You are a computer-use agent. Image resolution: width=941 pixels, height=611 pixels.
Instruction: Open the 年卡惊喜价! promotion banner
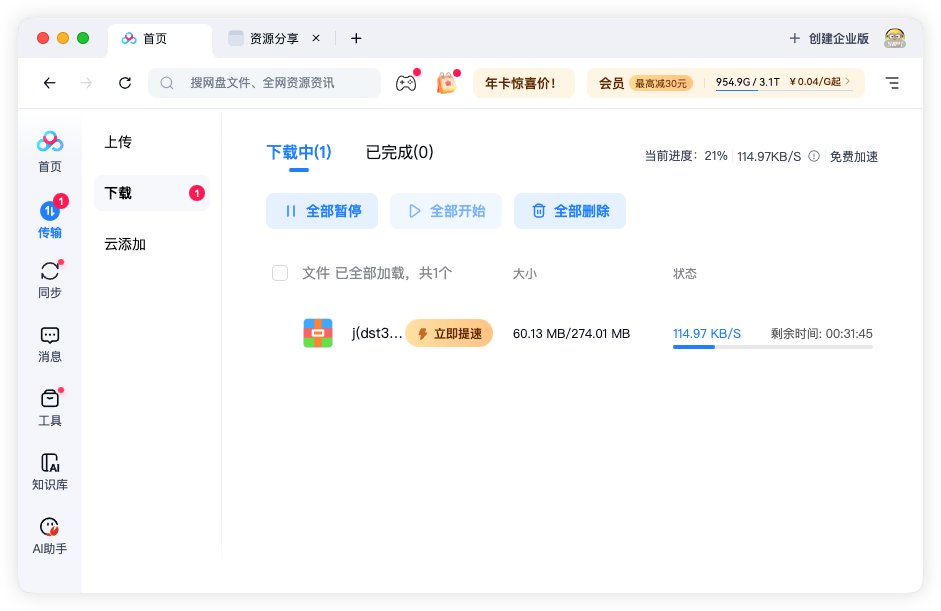coord(524,83)
